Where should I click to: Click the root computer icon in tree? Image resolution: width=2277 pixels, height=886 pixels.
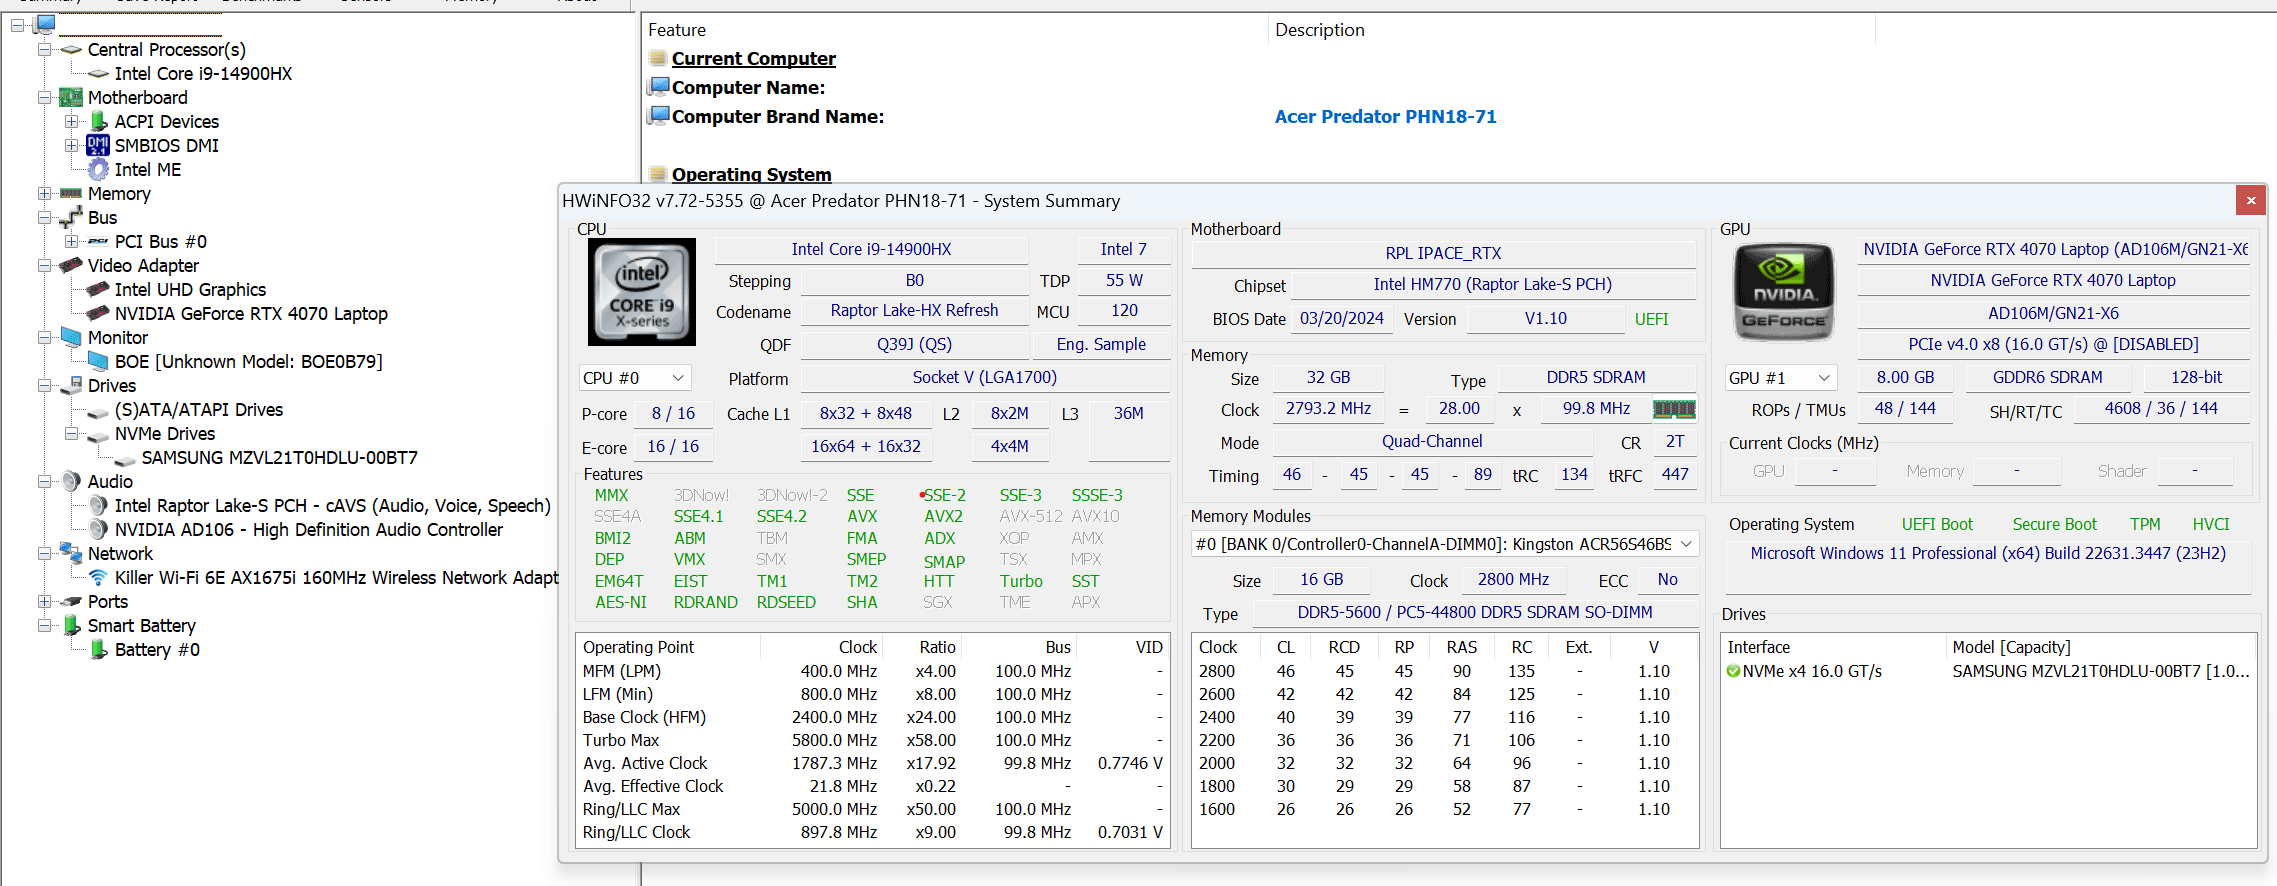click(45, 25)
